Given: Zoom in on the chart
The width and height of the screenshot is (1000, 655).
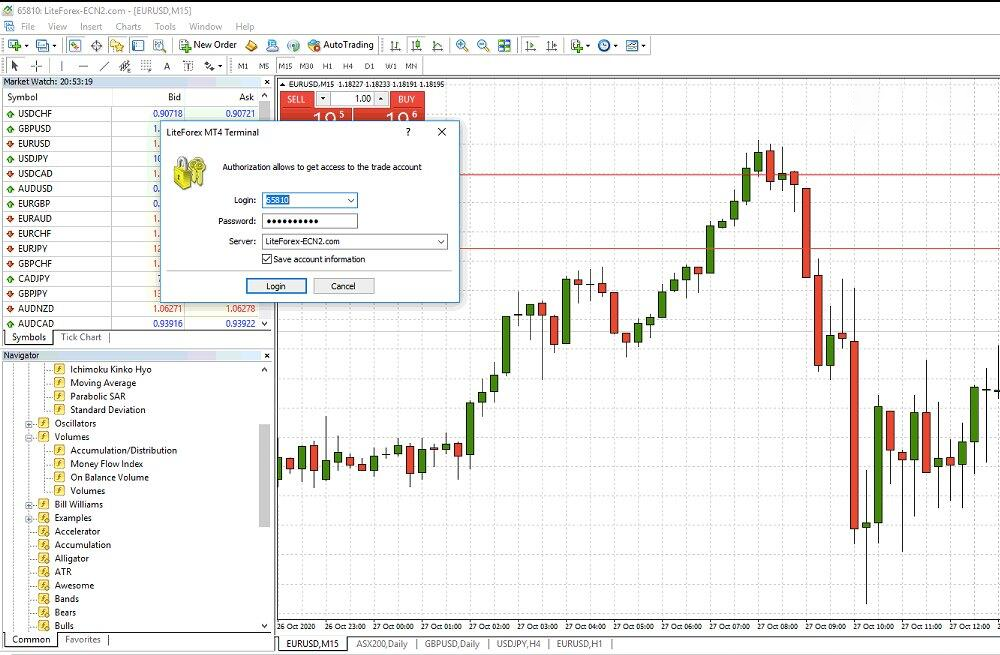Looking at the screenshot, I should pos(461,45).
